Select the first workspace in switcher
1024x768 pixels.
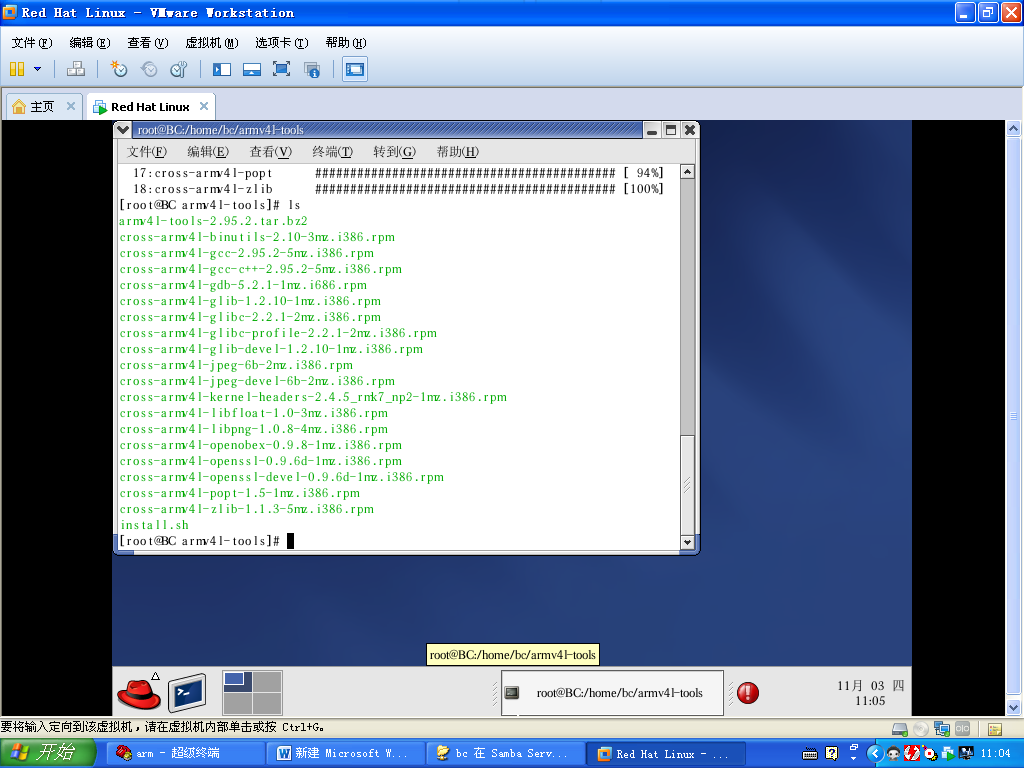tap(238, 682)
